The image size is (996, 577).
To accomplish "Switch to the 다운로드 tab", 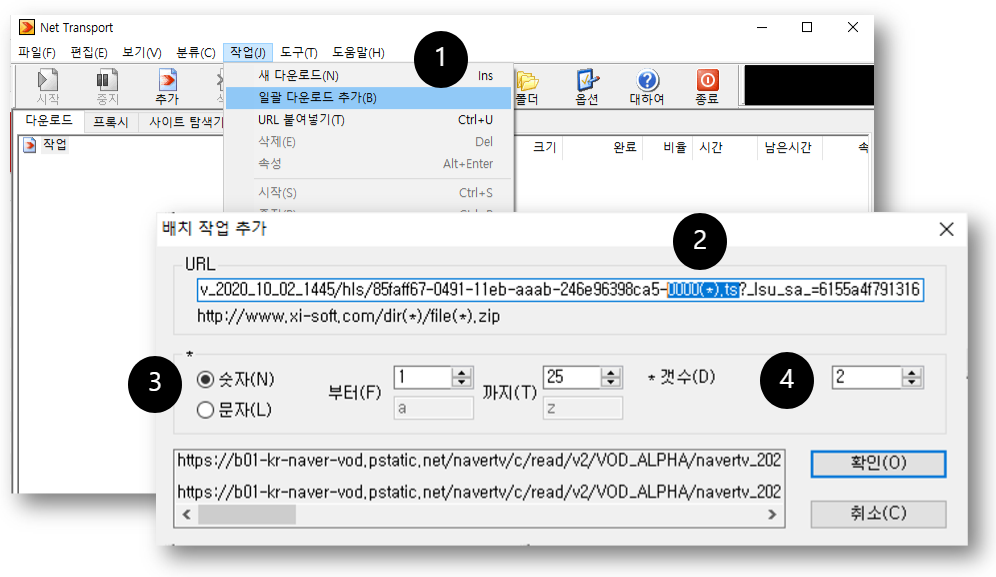I will (x=48, y=120).
